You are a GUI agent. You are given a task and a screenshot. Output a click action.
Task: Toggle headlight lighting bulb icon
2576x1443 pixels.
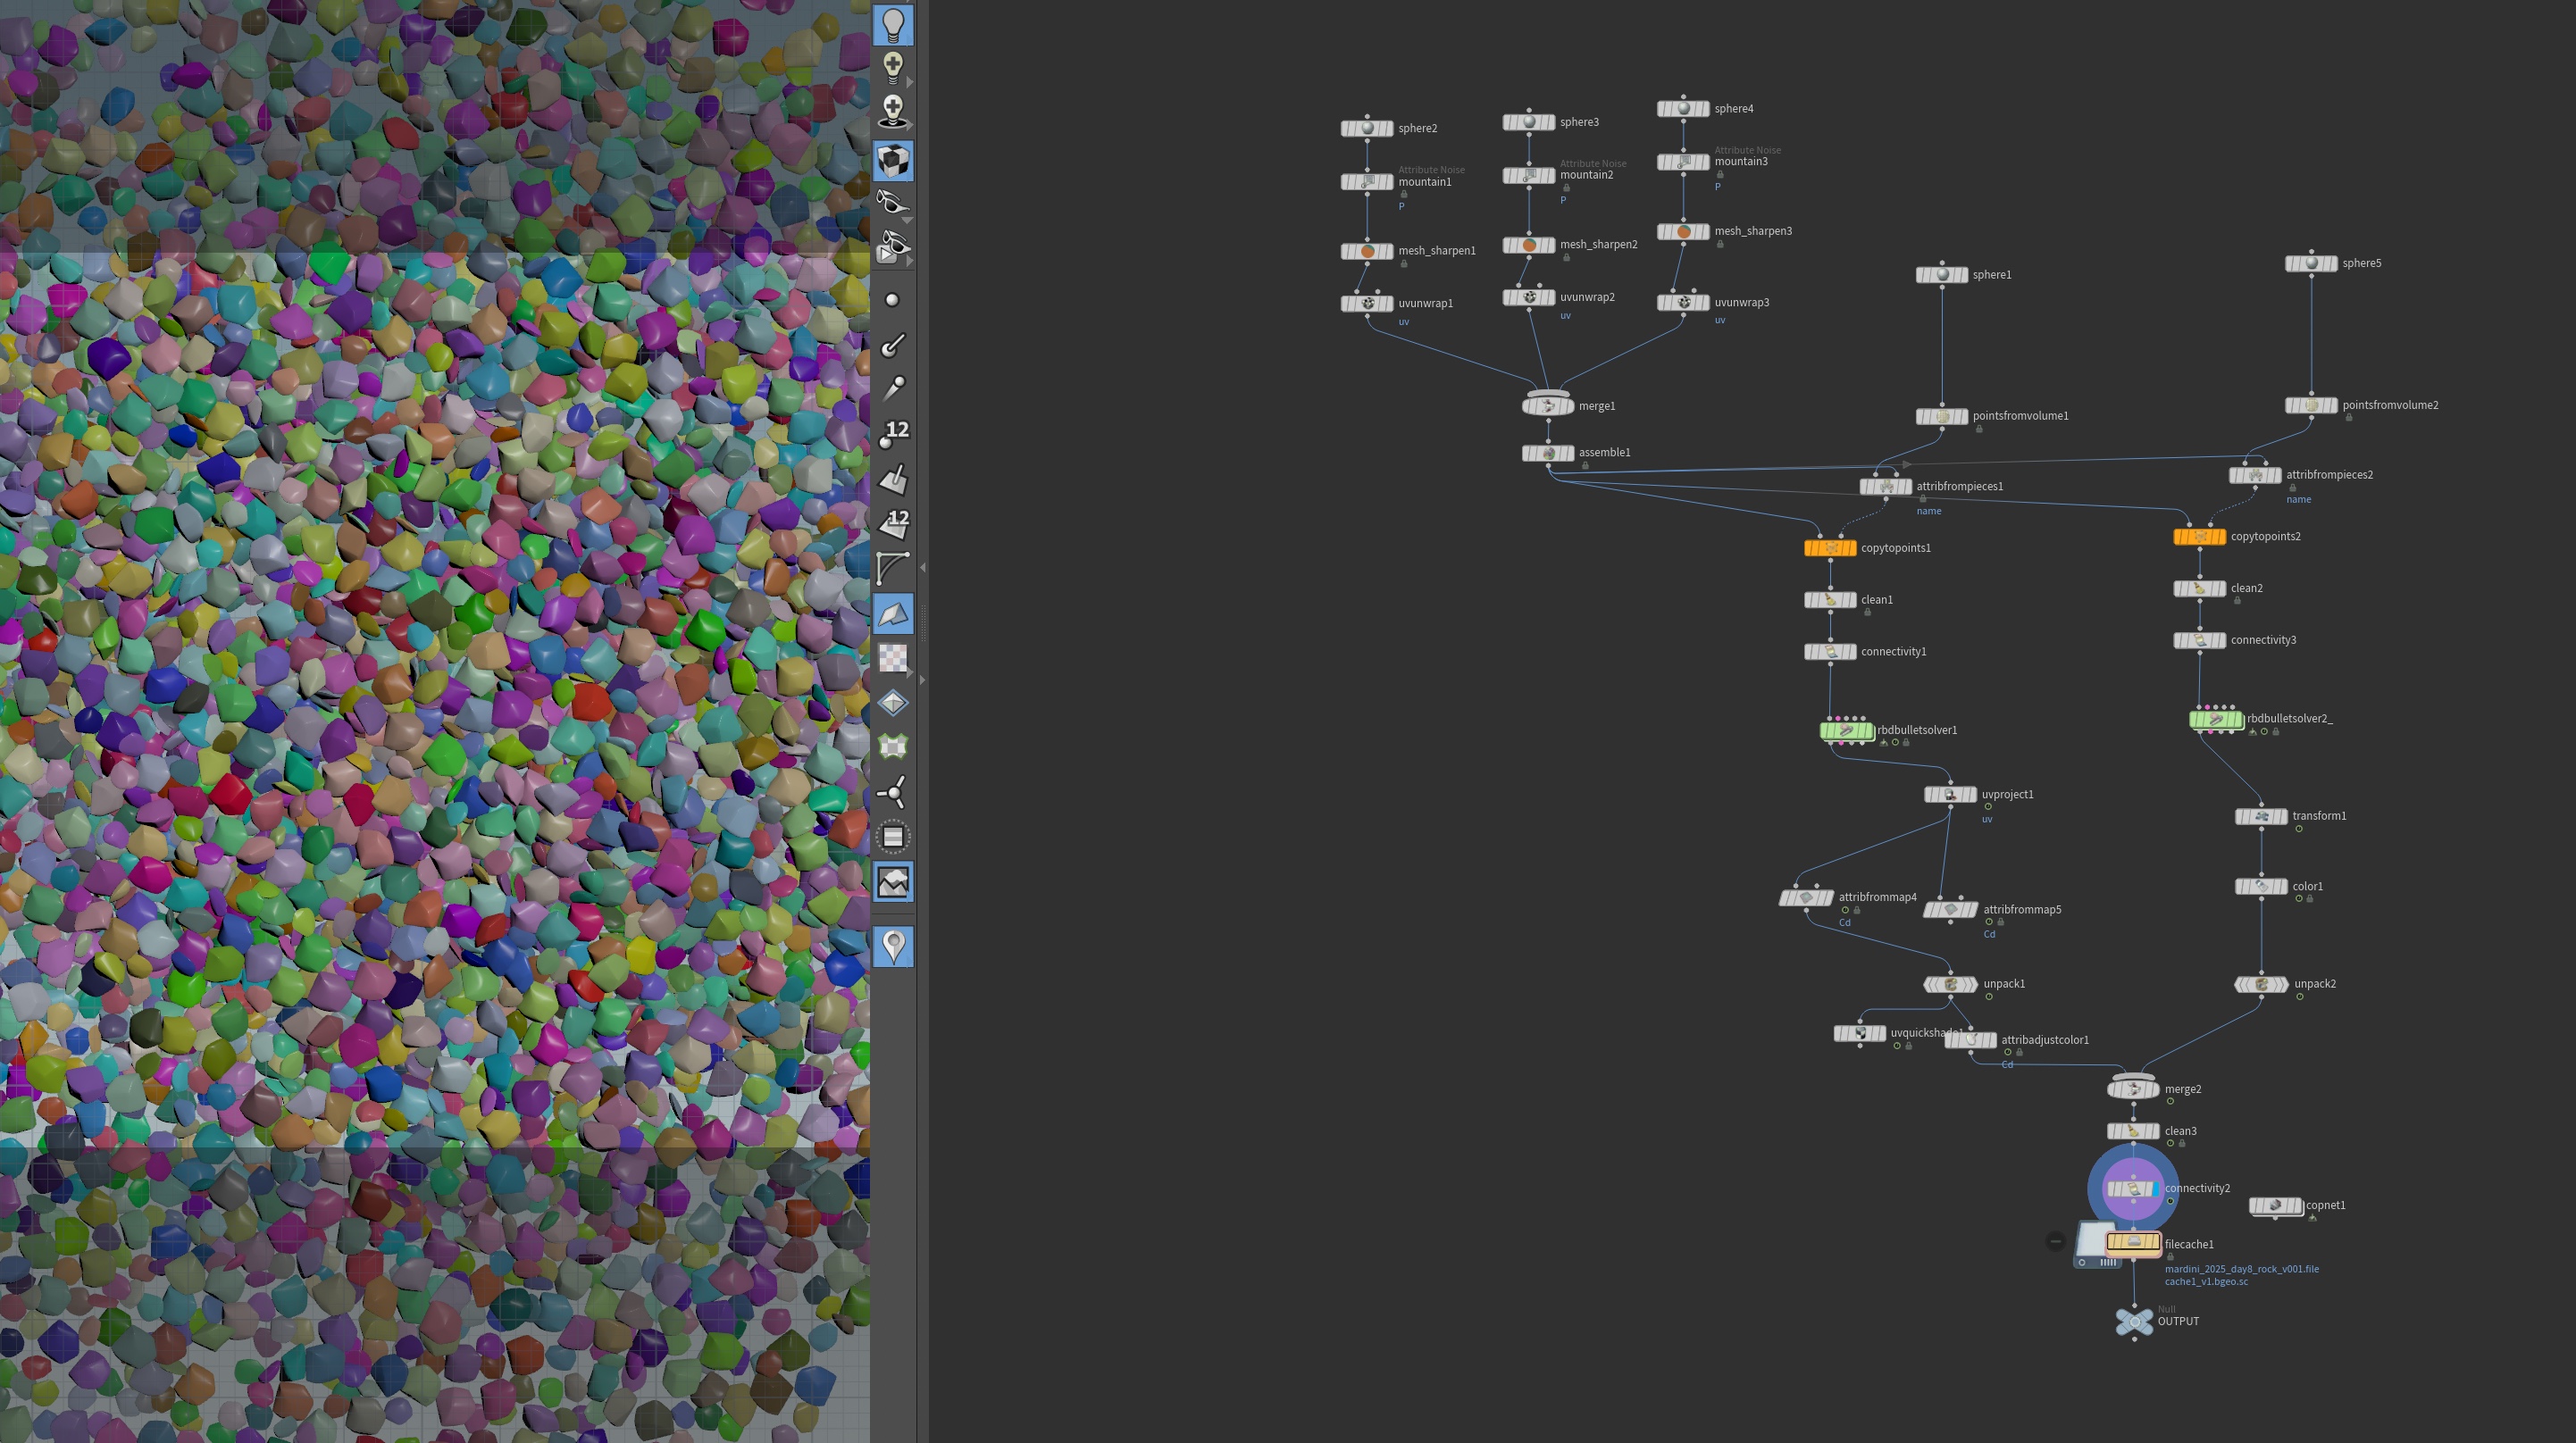[892, 24]
